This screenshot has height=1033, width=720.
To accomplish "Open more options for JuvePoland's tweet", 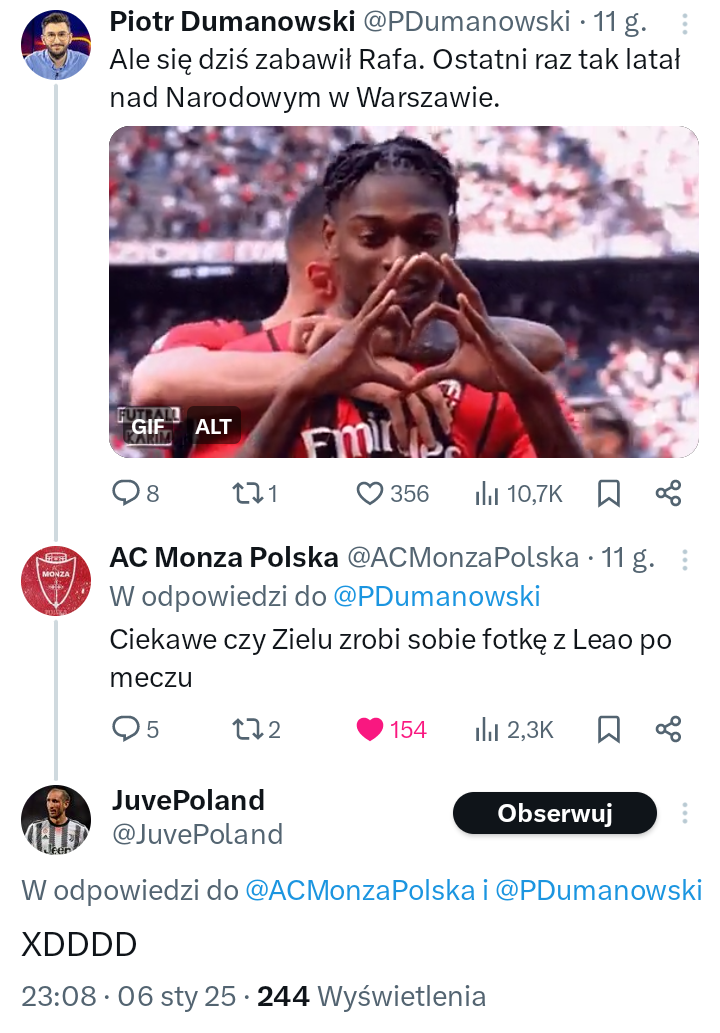I will [684, 812].
